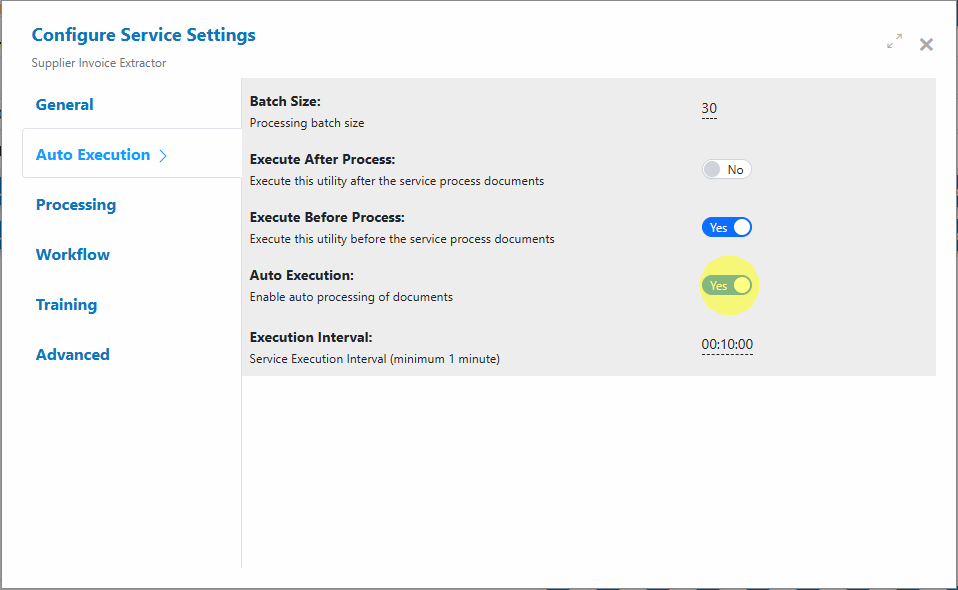This screenshot has width=958, height=590.
Task: Switch to the Processing tab
Action: pos(76,205)
